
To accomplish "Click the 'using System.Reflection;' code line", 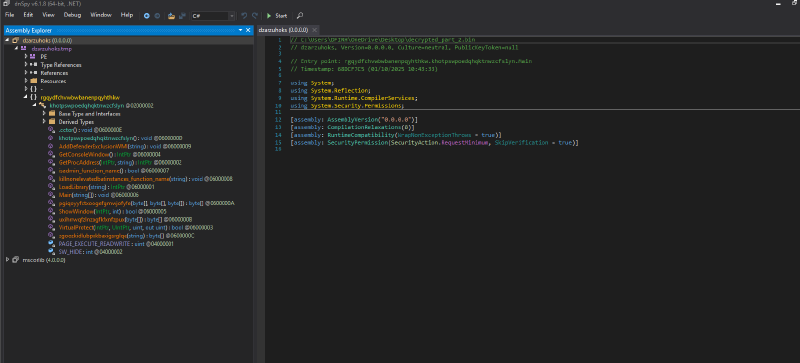I will pyautogui.click(x=331, y=90).
